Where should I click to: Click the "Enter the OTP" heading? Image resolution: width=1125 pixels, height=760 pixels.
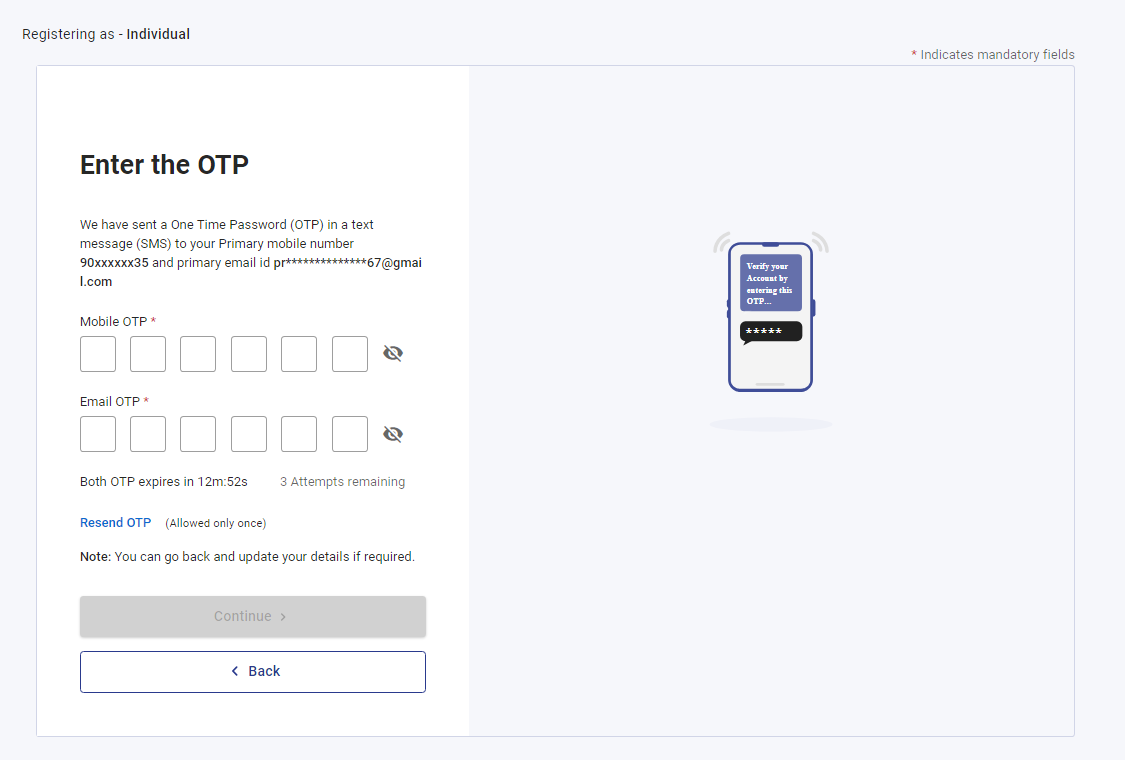tap(164, 165)
